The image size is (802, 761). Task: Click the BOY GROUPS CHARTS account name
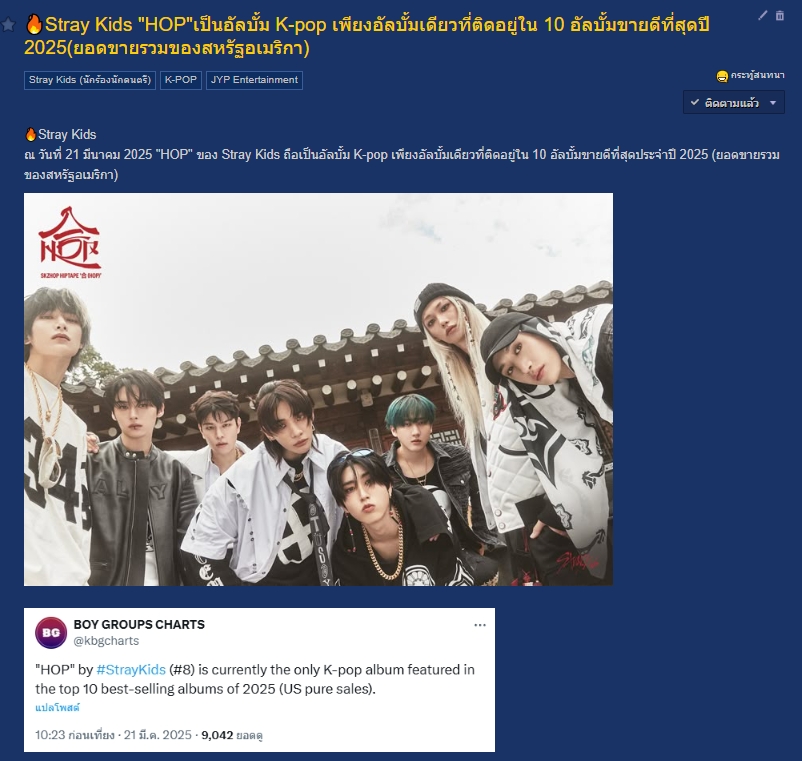tap(139, 624)
